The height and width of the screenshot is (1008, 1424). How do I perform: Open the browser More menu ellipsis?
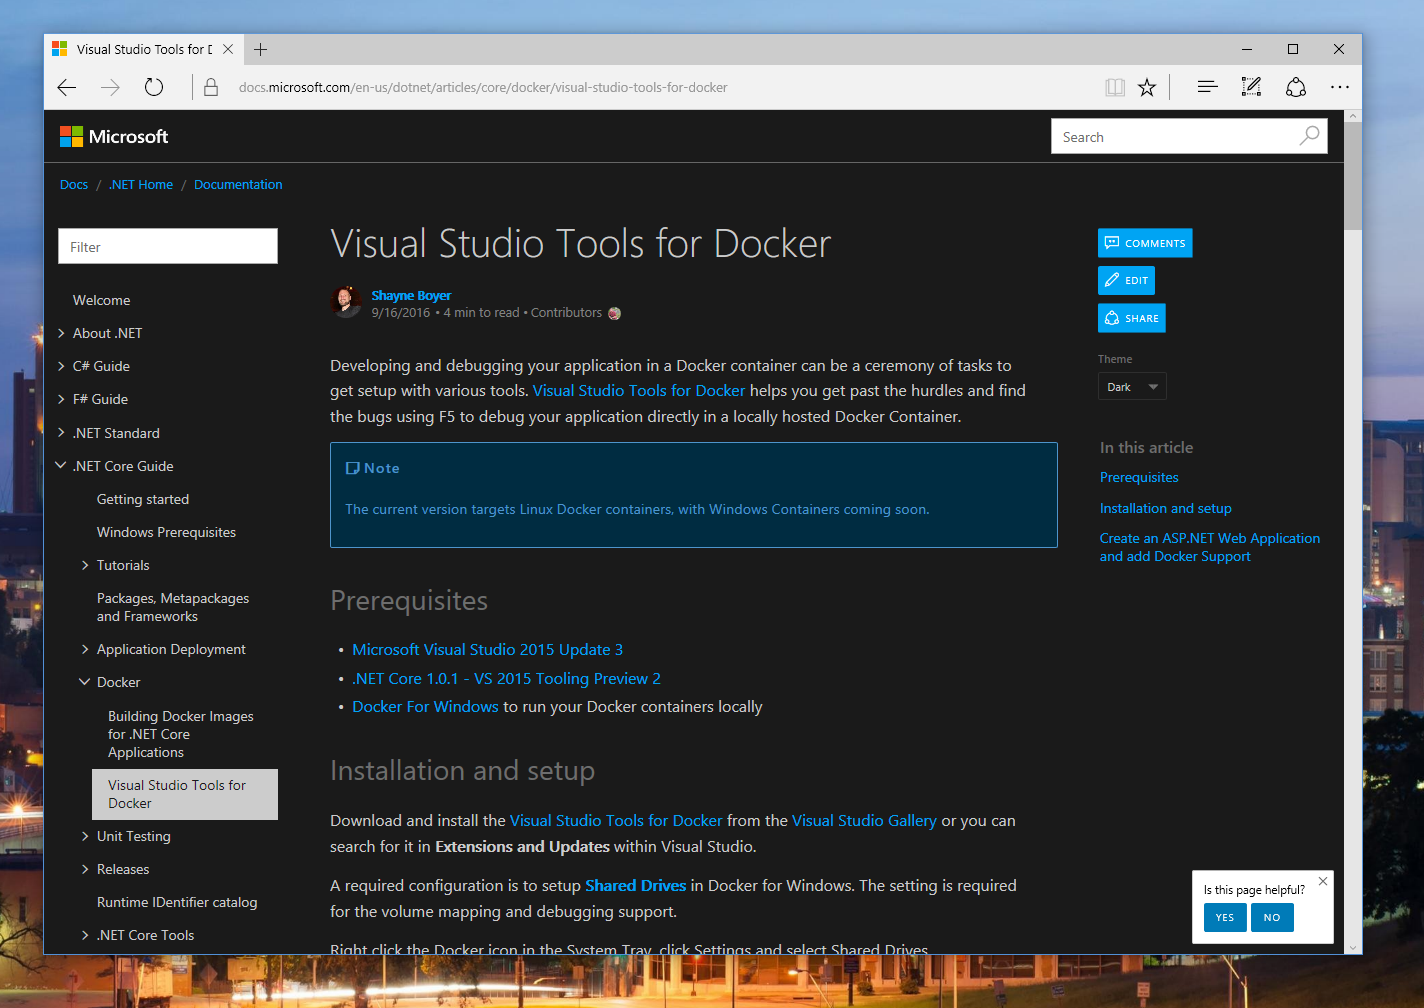(1340, 88)
